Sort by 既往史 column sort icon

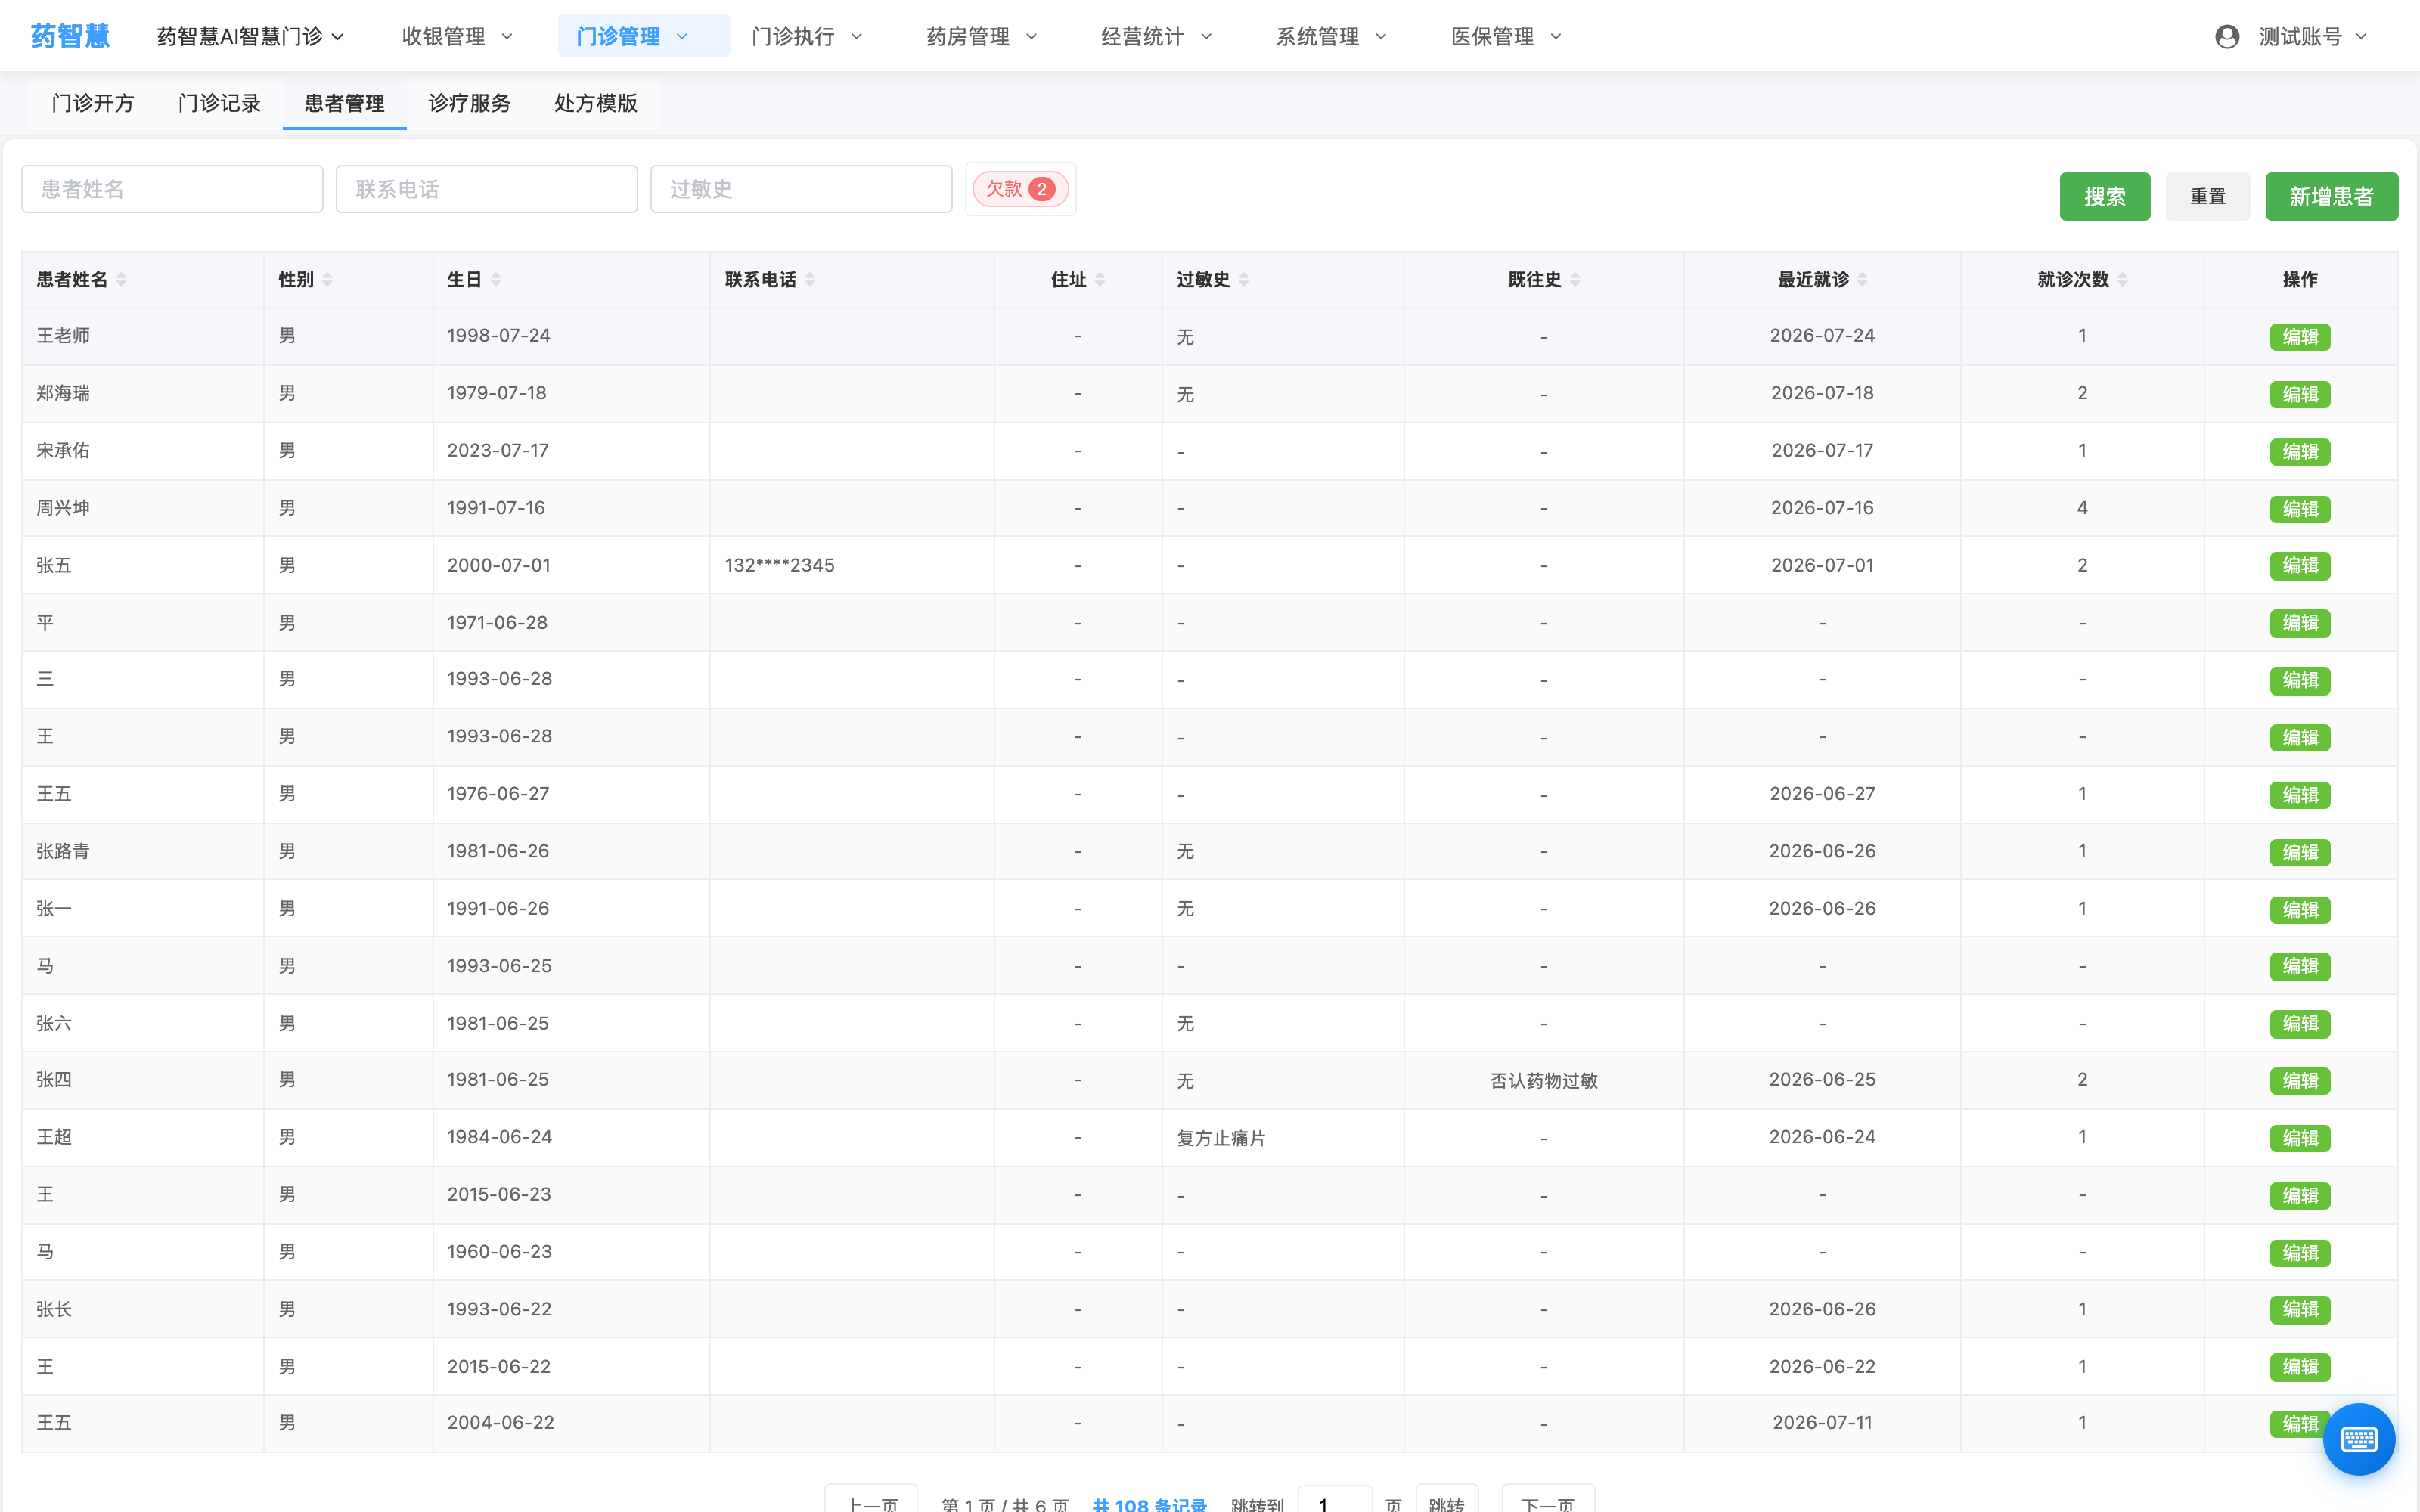[1575, 280]
